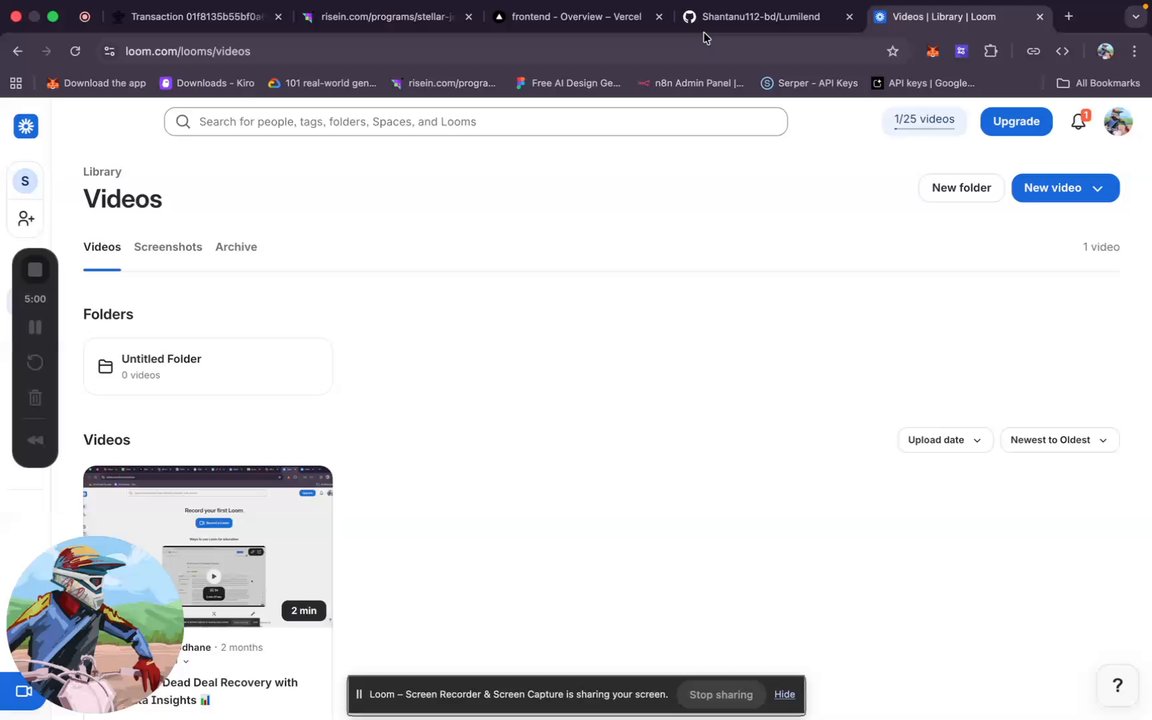Open the notifications bell

coord(1079,121)
